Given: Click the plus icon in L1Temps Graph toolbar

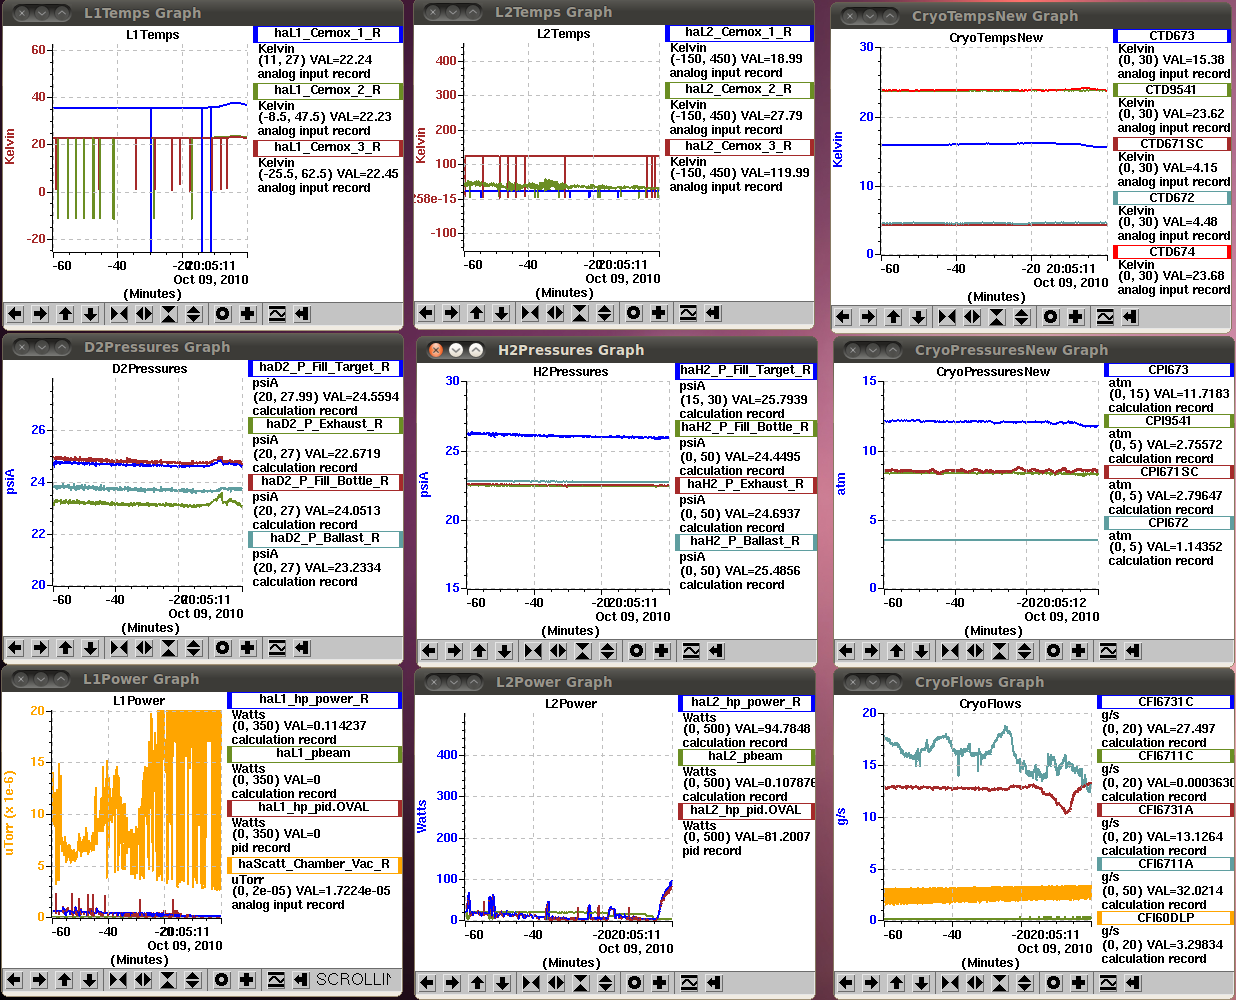Looking at the screenshot, I should 247,314.
